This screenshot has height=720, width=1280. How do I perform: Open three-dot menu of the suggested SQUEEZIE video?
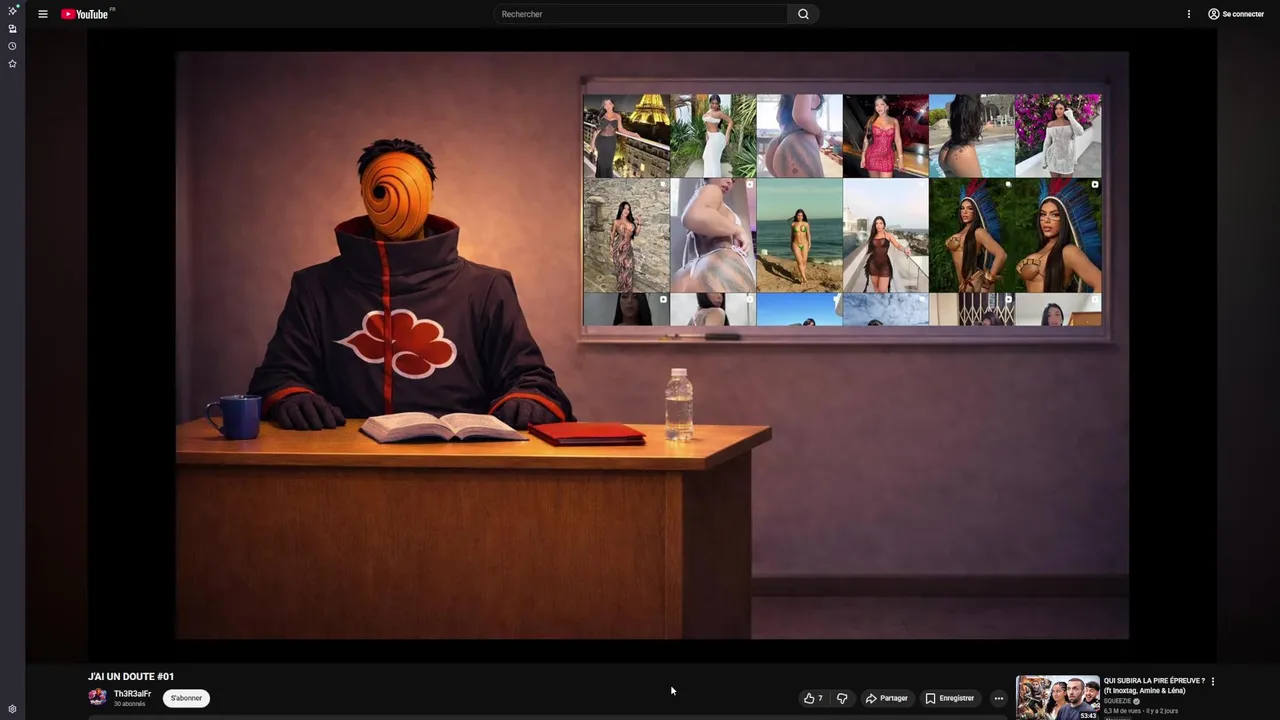[1213, 681]
